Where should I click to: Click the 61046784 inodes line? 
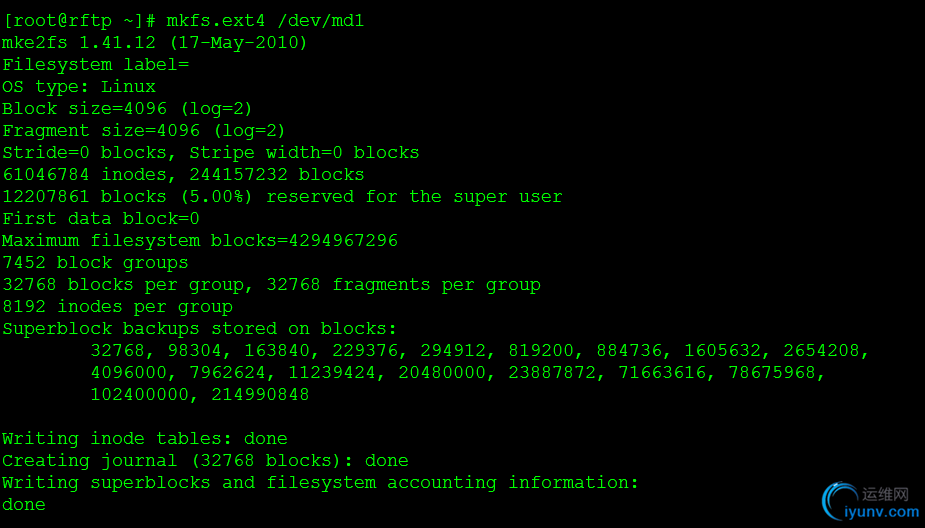click(183, 175)
